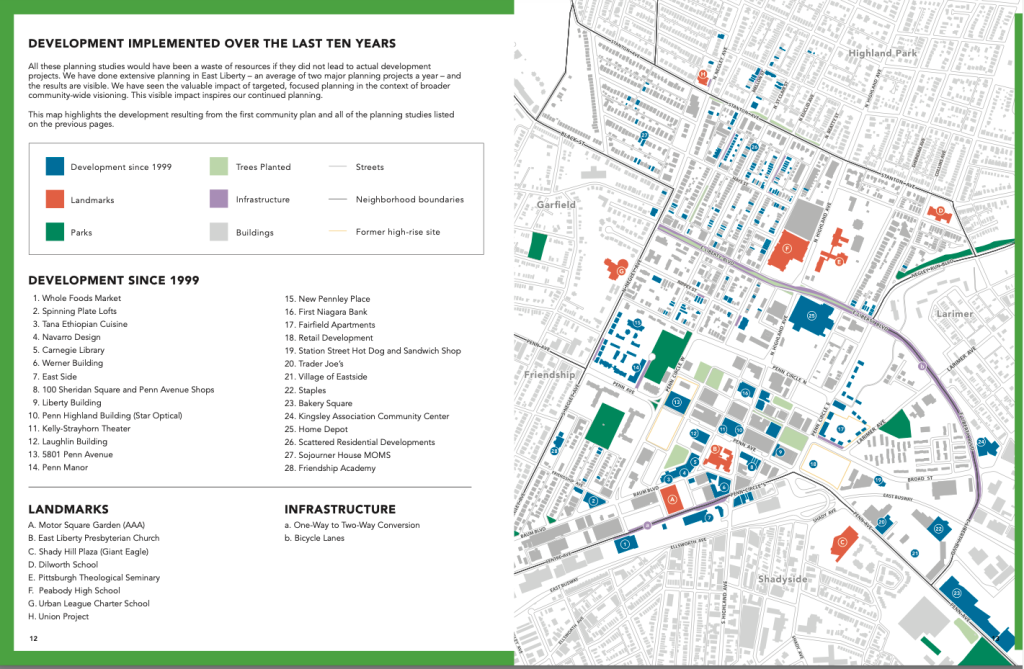
Task: Click landmark marker H on the map
Action: point(703,74)
